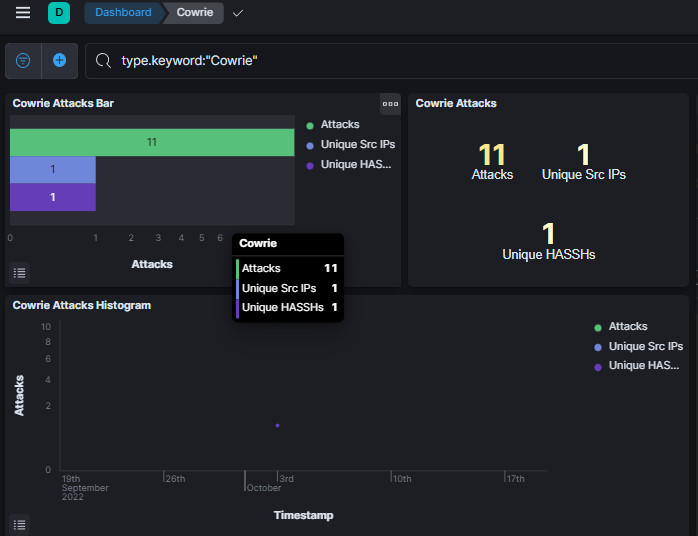This screenshot has width=698, height=536.
Task: Click the Cowrie breadcrumb
Action: coord(195,12)
